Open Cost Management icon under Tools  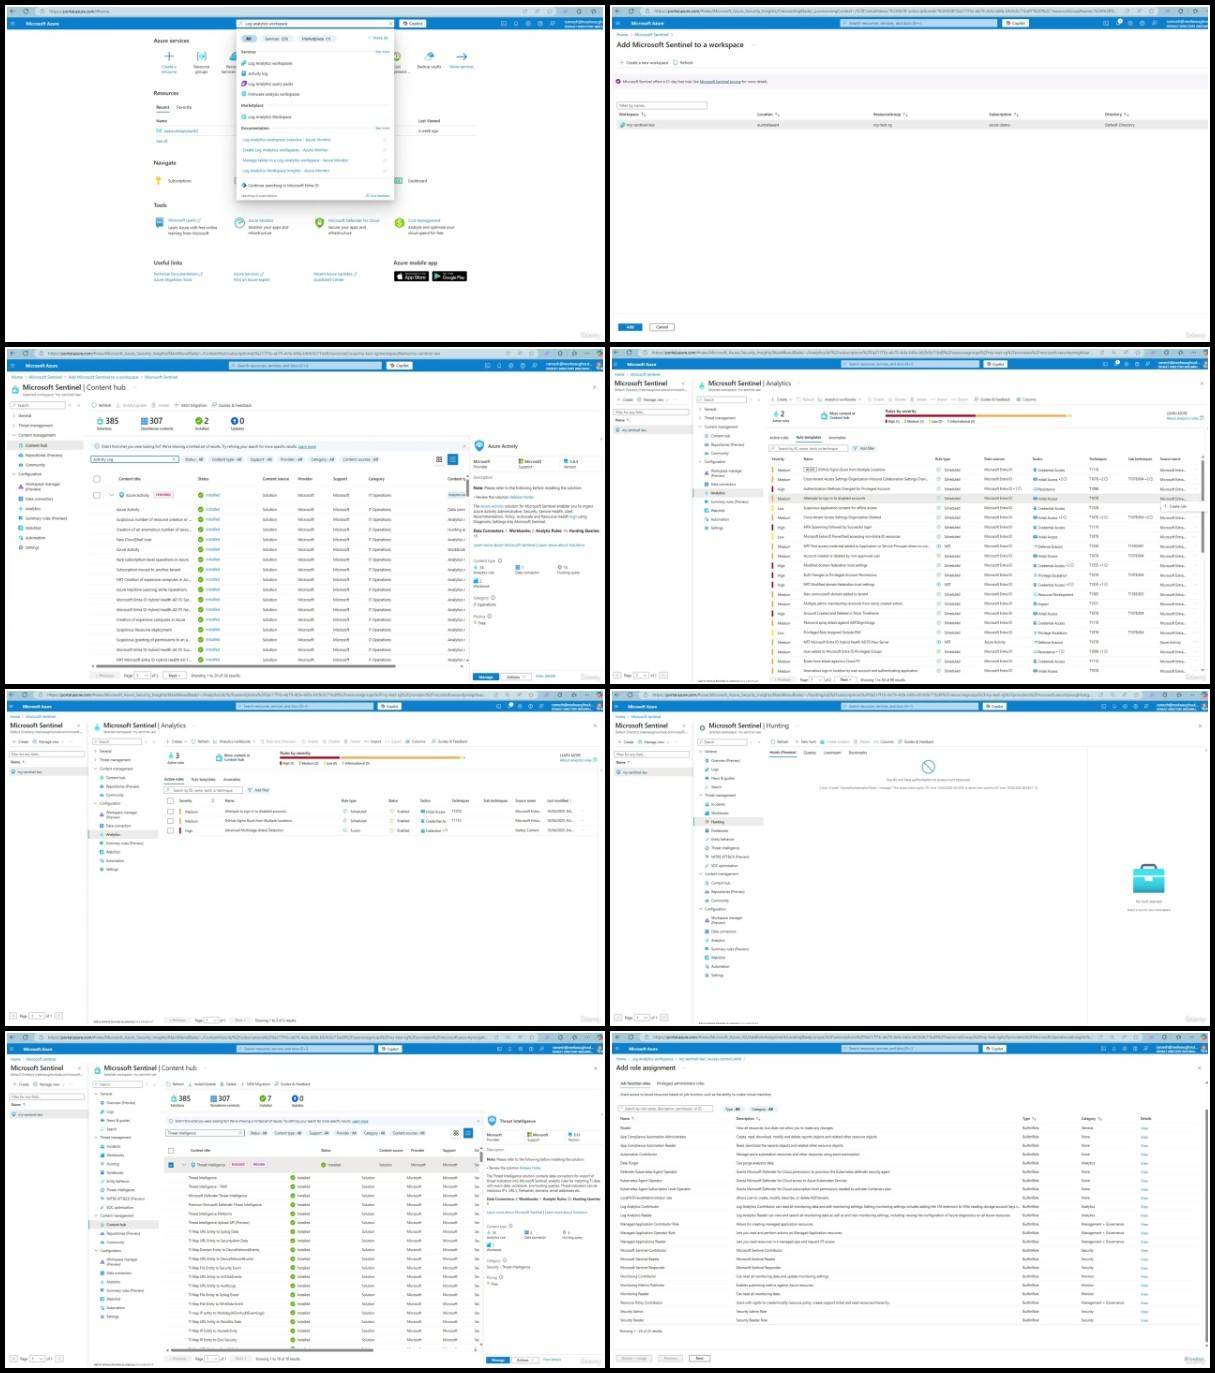pos(400,222)
